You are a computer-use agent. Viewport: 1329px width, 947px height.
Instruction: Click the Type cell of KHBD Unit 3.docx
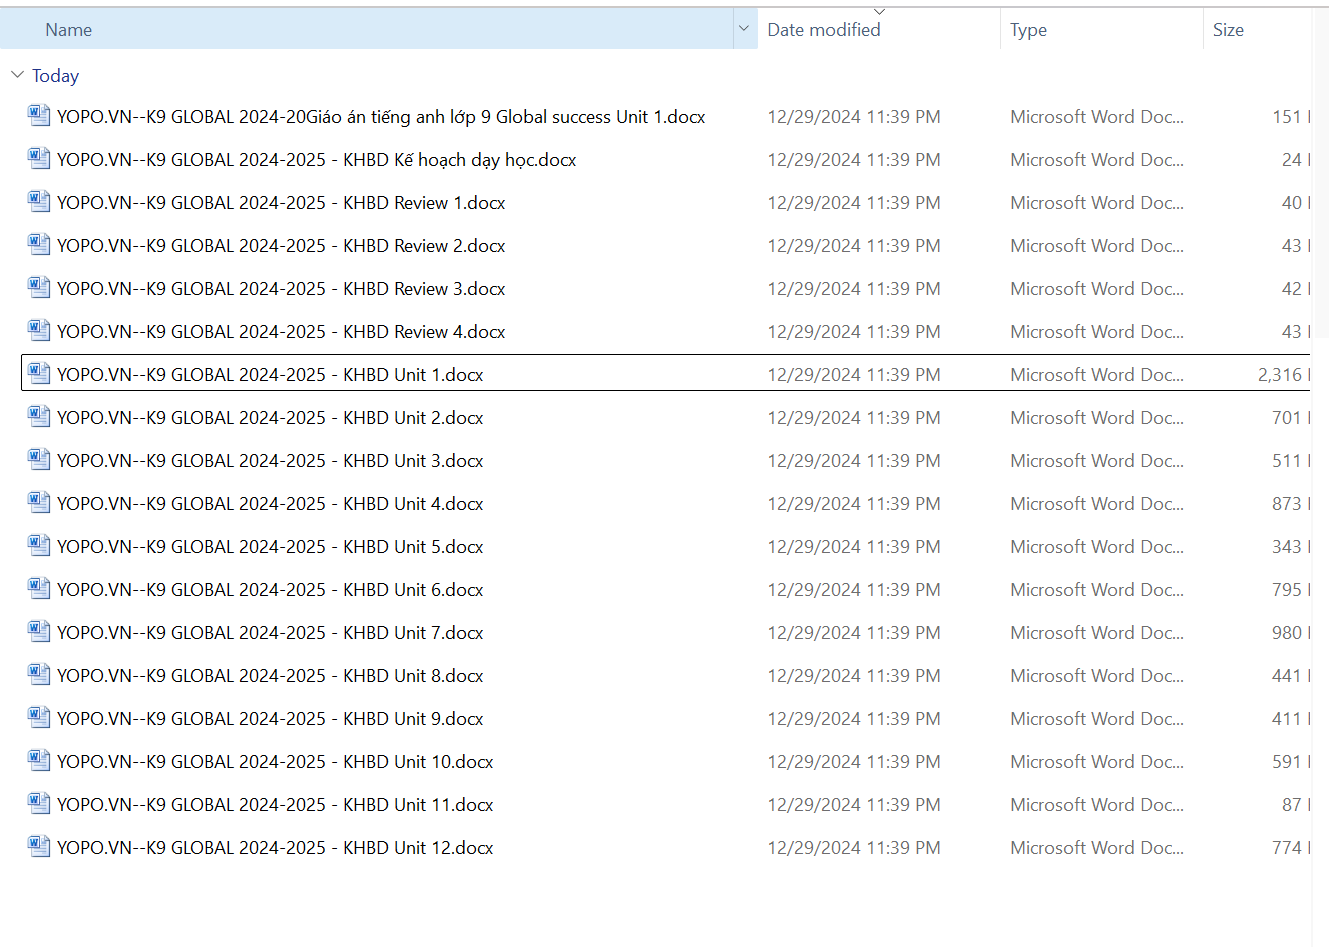click(1097, 461)
